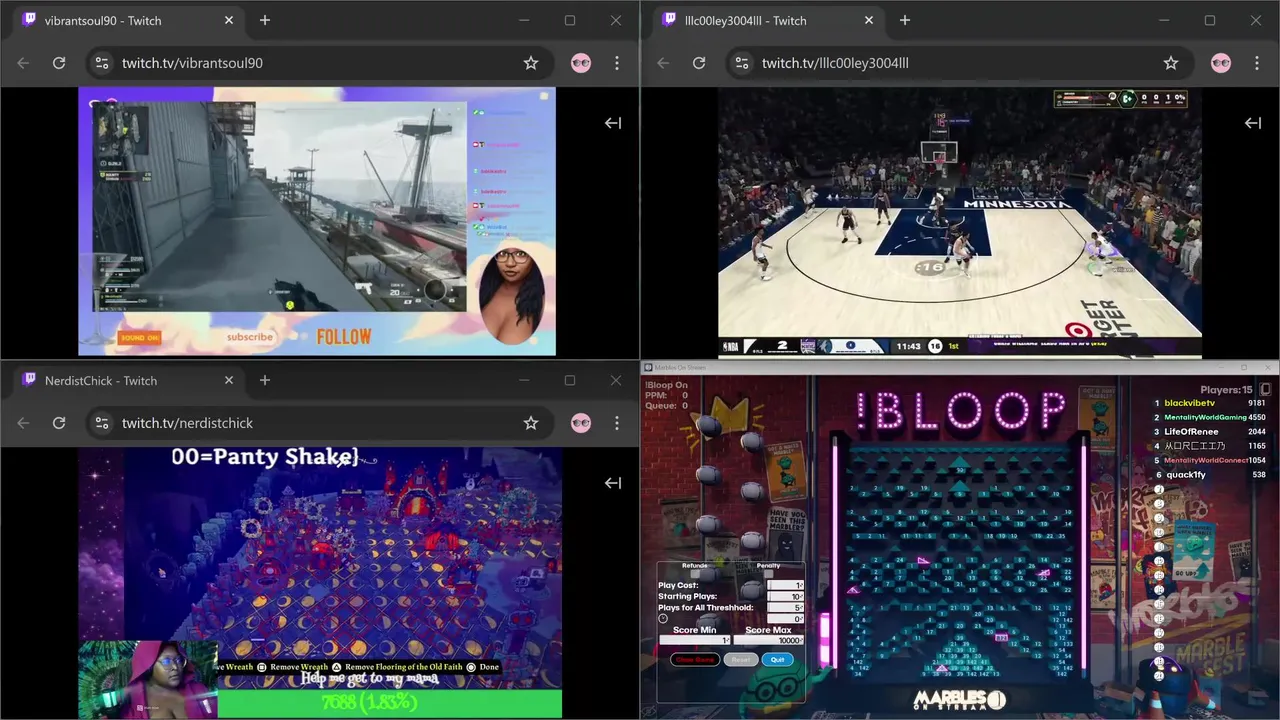Image resolution: width=1280 pixels, height=720 pixels.
Task: Enable the Penalty checkbox in Marbles On Stream
Action: [768, 574]
